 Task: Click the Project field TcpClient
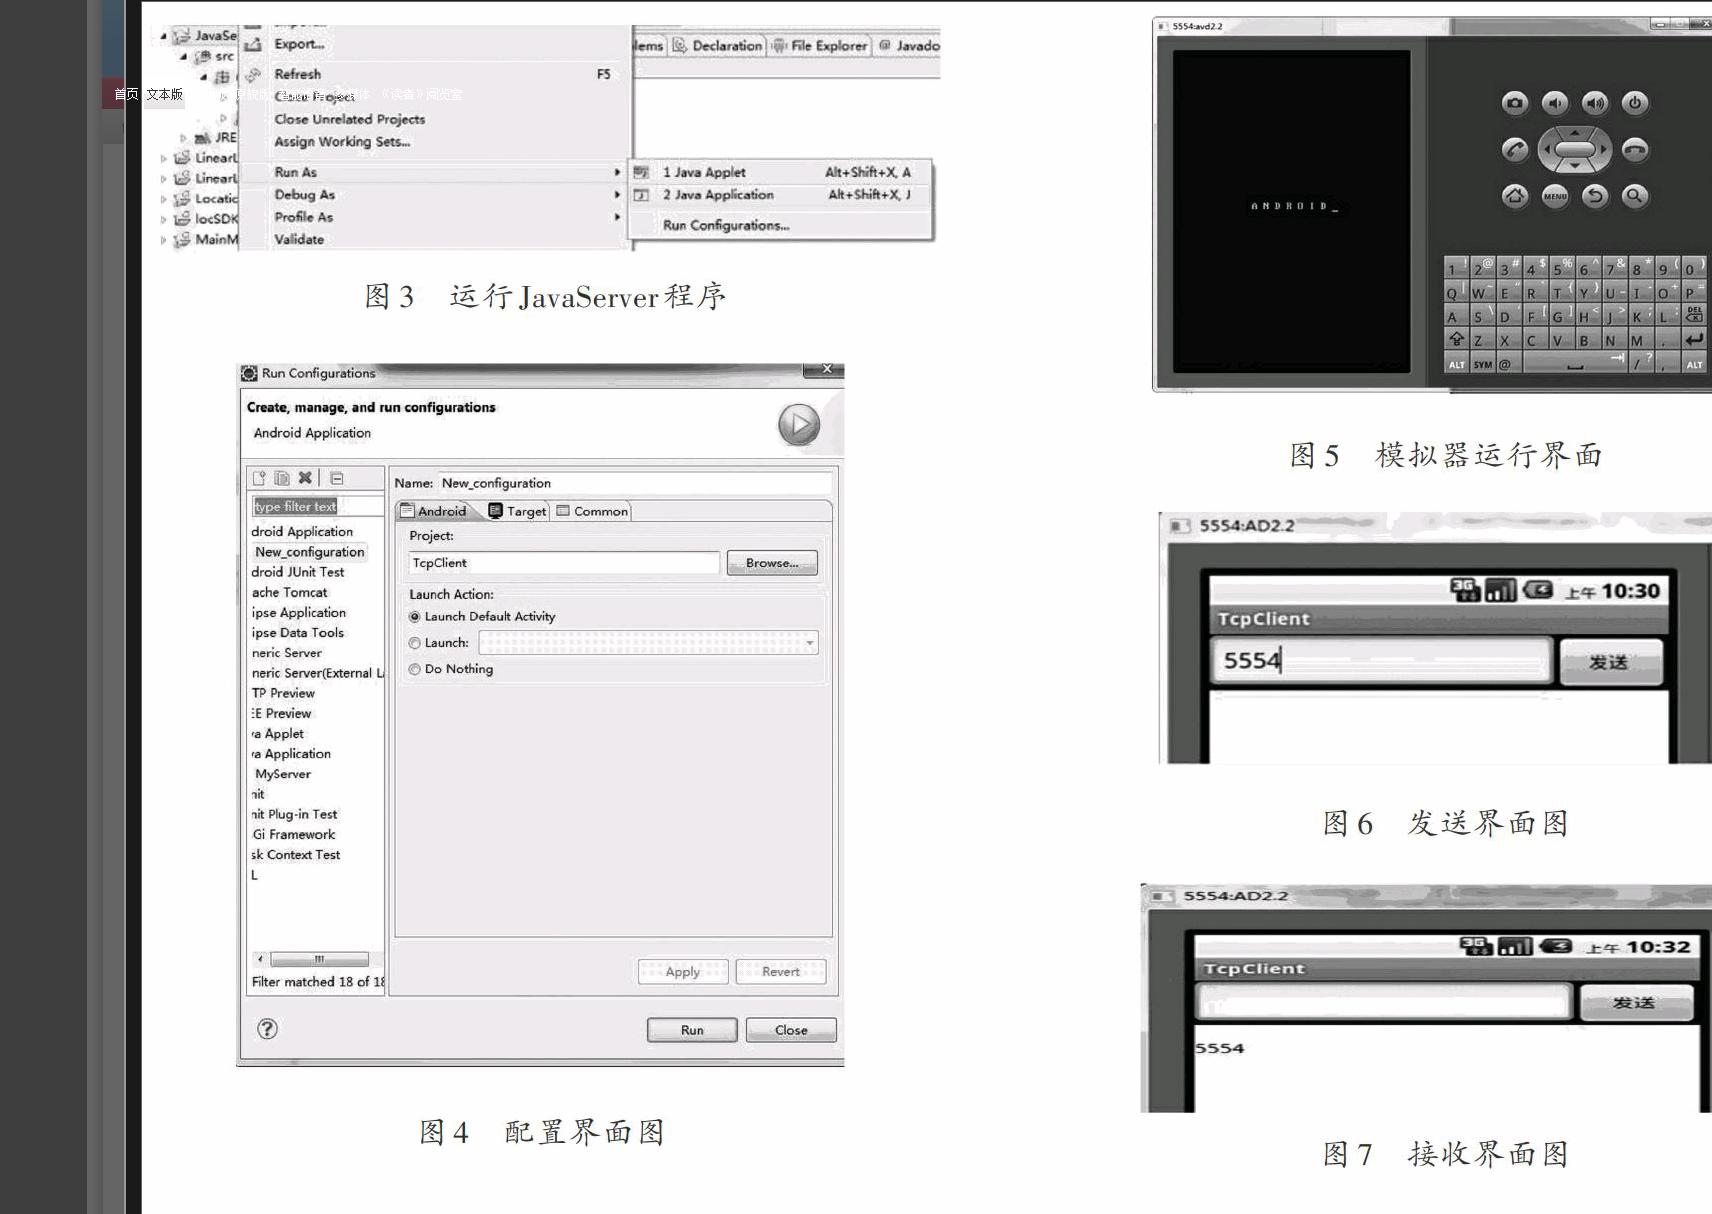564,563
